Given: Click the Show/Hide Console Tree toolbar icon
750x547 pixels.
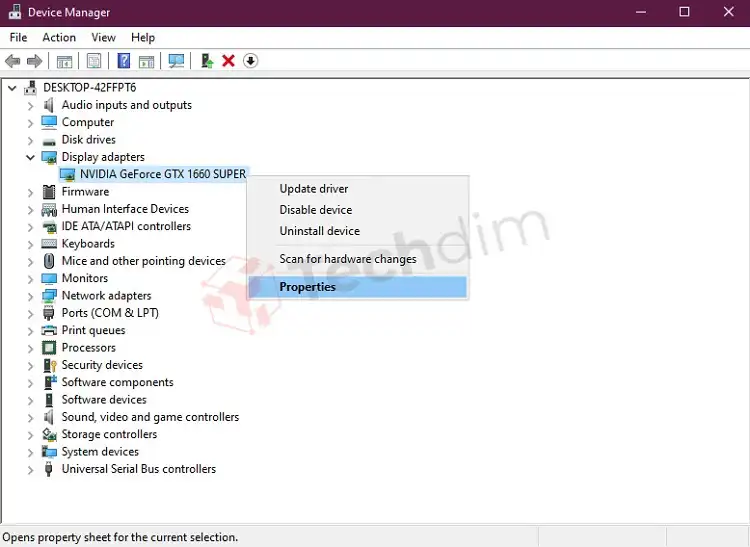Looking at the screenshot, I should click(x=64, y=61).
